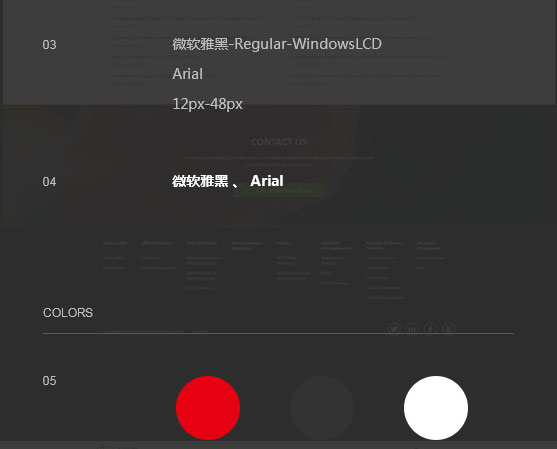Click the fourth social icon after Facebook
557x449 pixels.
point(449,329)
